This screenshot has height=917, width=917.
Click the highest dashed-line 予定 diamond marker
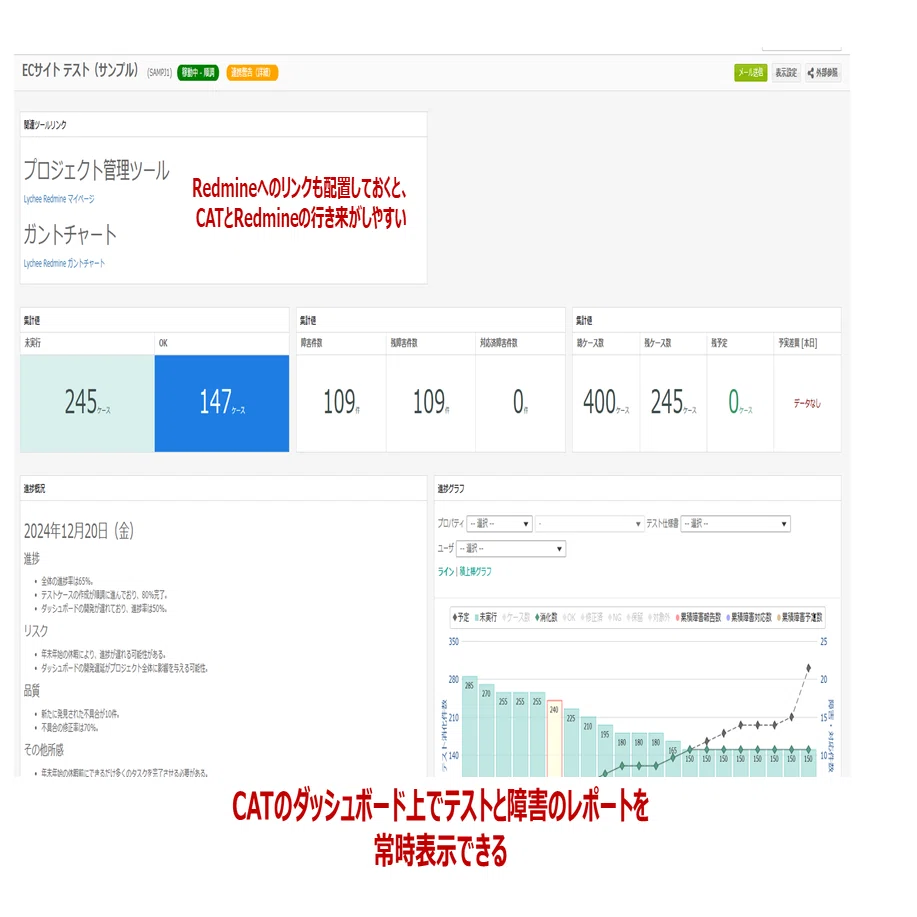(809, 667)
